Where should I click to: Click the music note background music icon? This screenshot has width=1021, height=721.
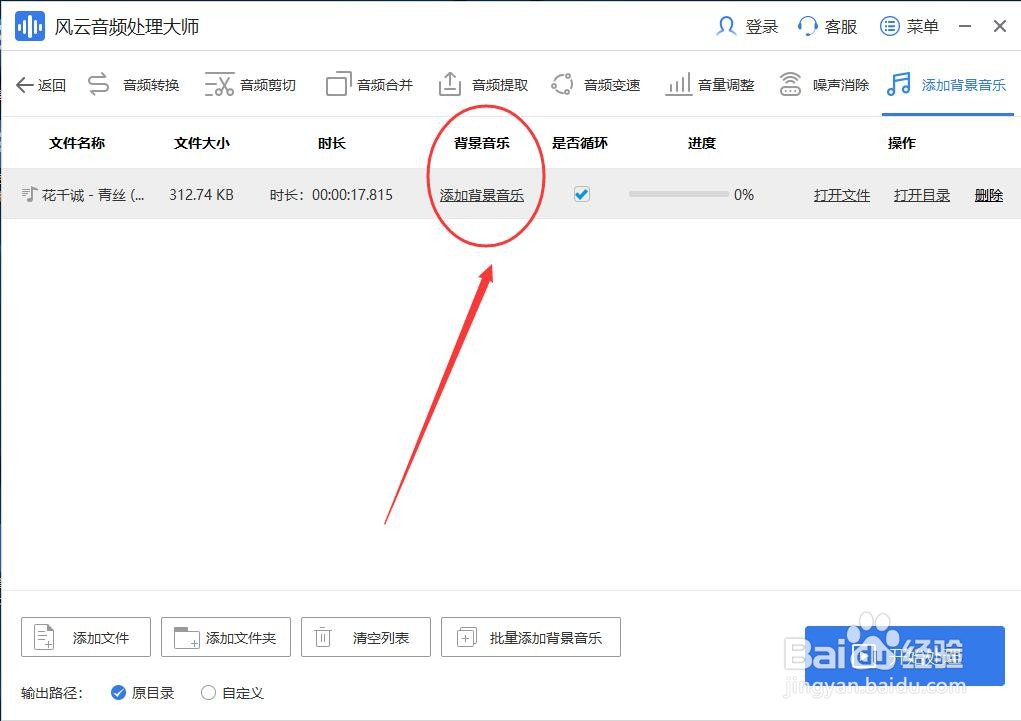pos(899,85)
